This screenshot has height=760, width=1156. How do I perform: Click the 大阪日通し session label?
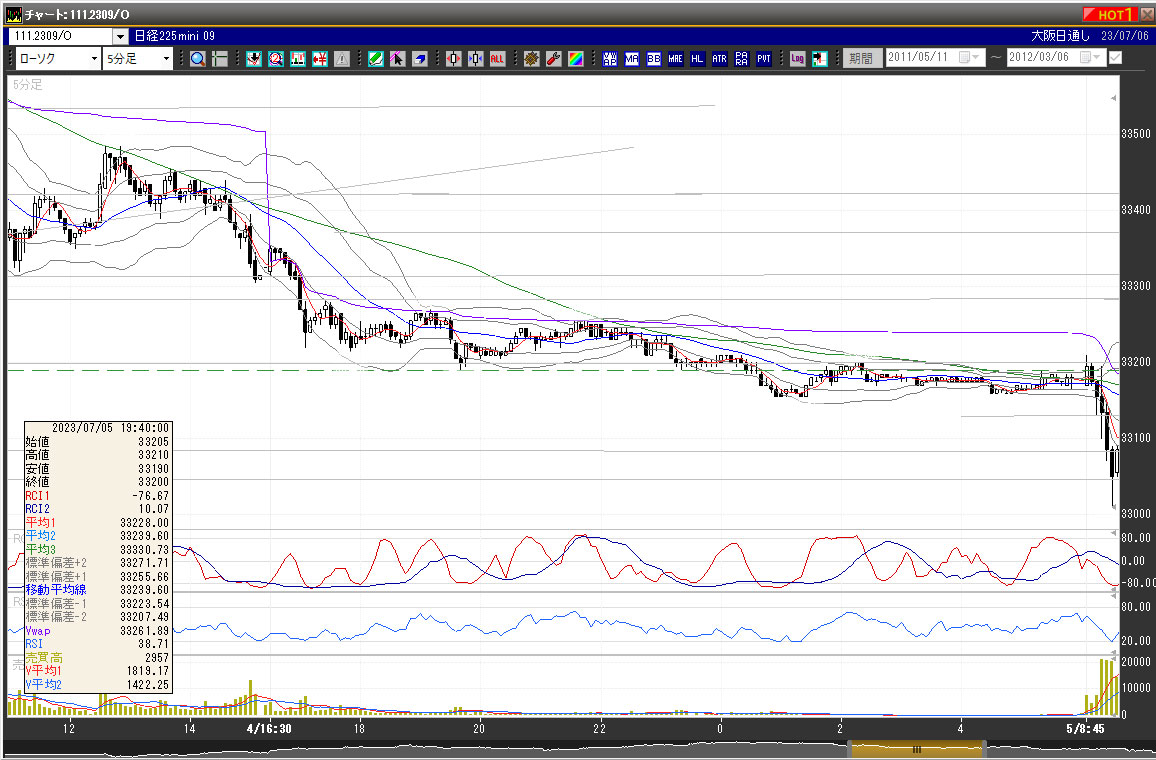pyautogui.click(x=1059, y=36)
